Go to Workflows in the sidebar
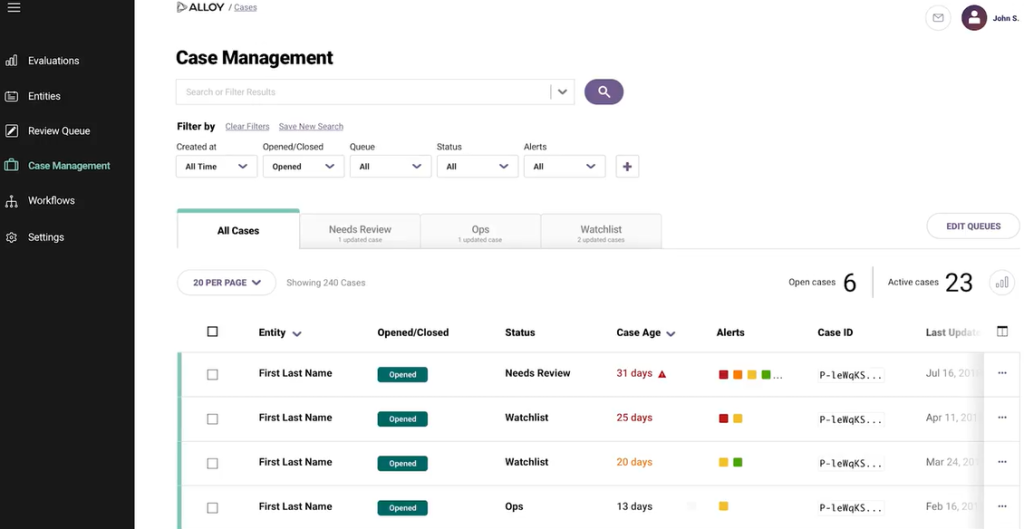This screenshot has height=529, width=1024. tap(51, 201)
